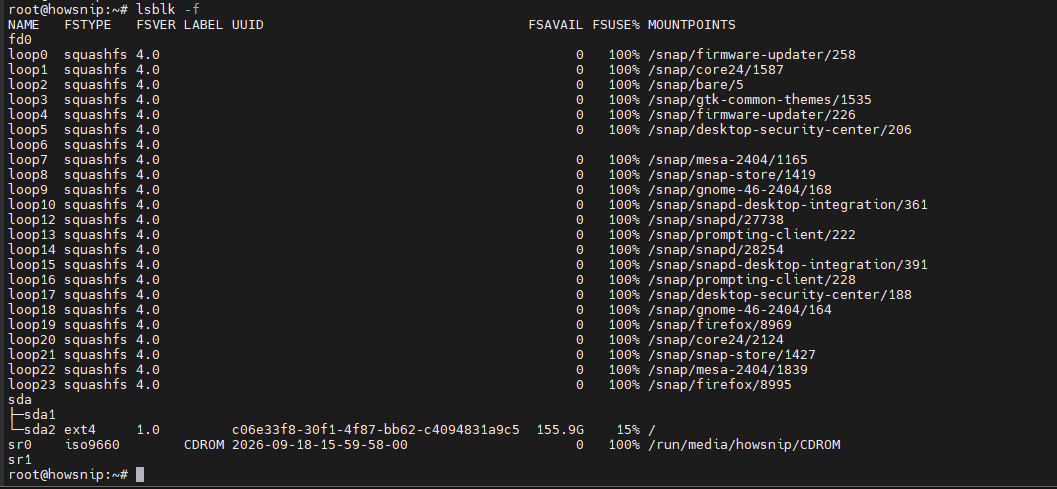Click the CDROM label
Viewport: 1057px width, 489px height.
click(x=204, y=444)
